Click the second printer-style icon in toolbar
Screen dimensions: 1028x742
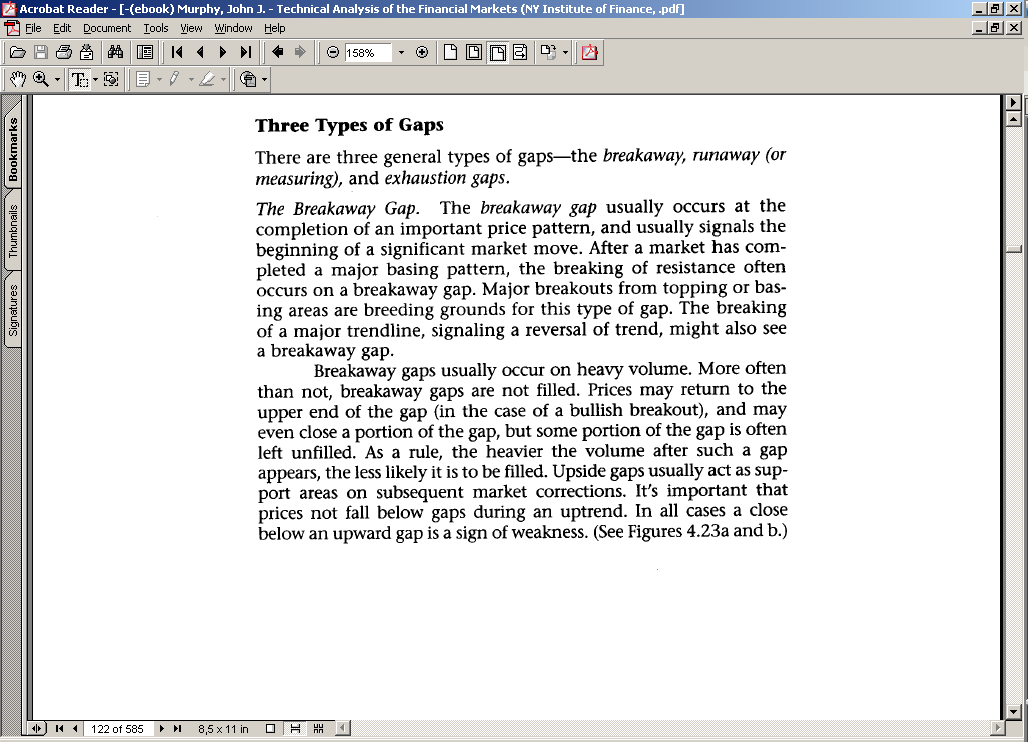(87, 52)
